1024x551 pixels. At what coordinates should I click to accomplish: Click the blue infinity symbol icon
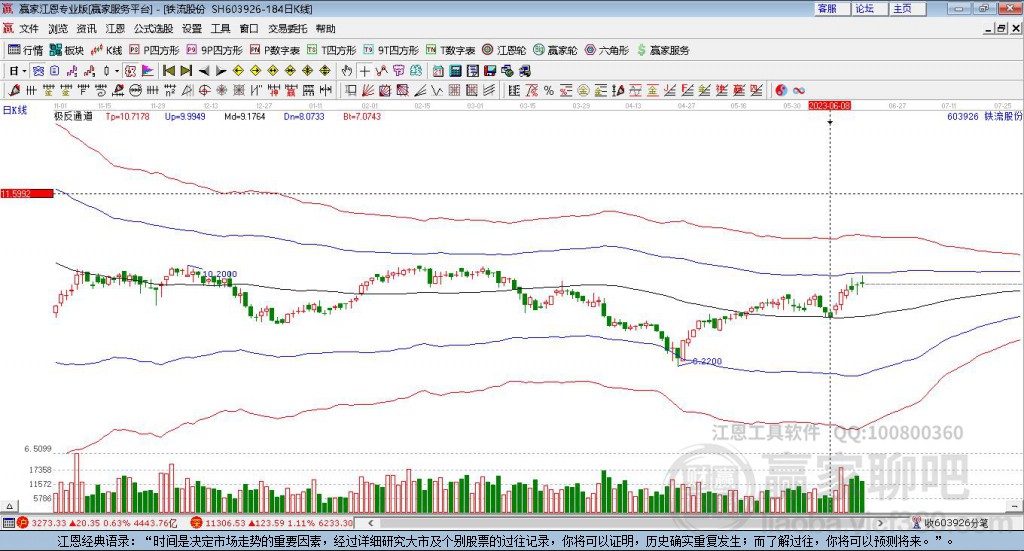pyautogui.click(x=799, y=90)
